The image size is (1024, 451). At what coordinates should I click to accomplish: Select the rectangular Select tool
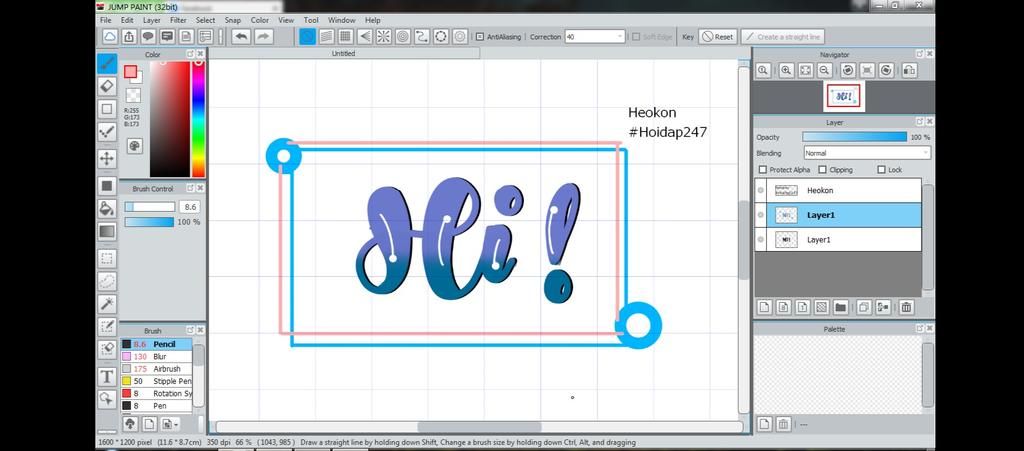click(x=107, y=258)
